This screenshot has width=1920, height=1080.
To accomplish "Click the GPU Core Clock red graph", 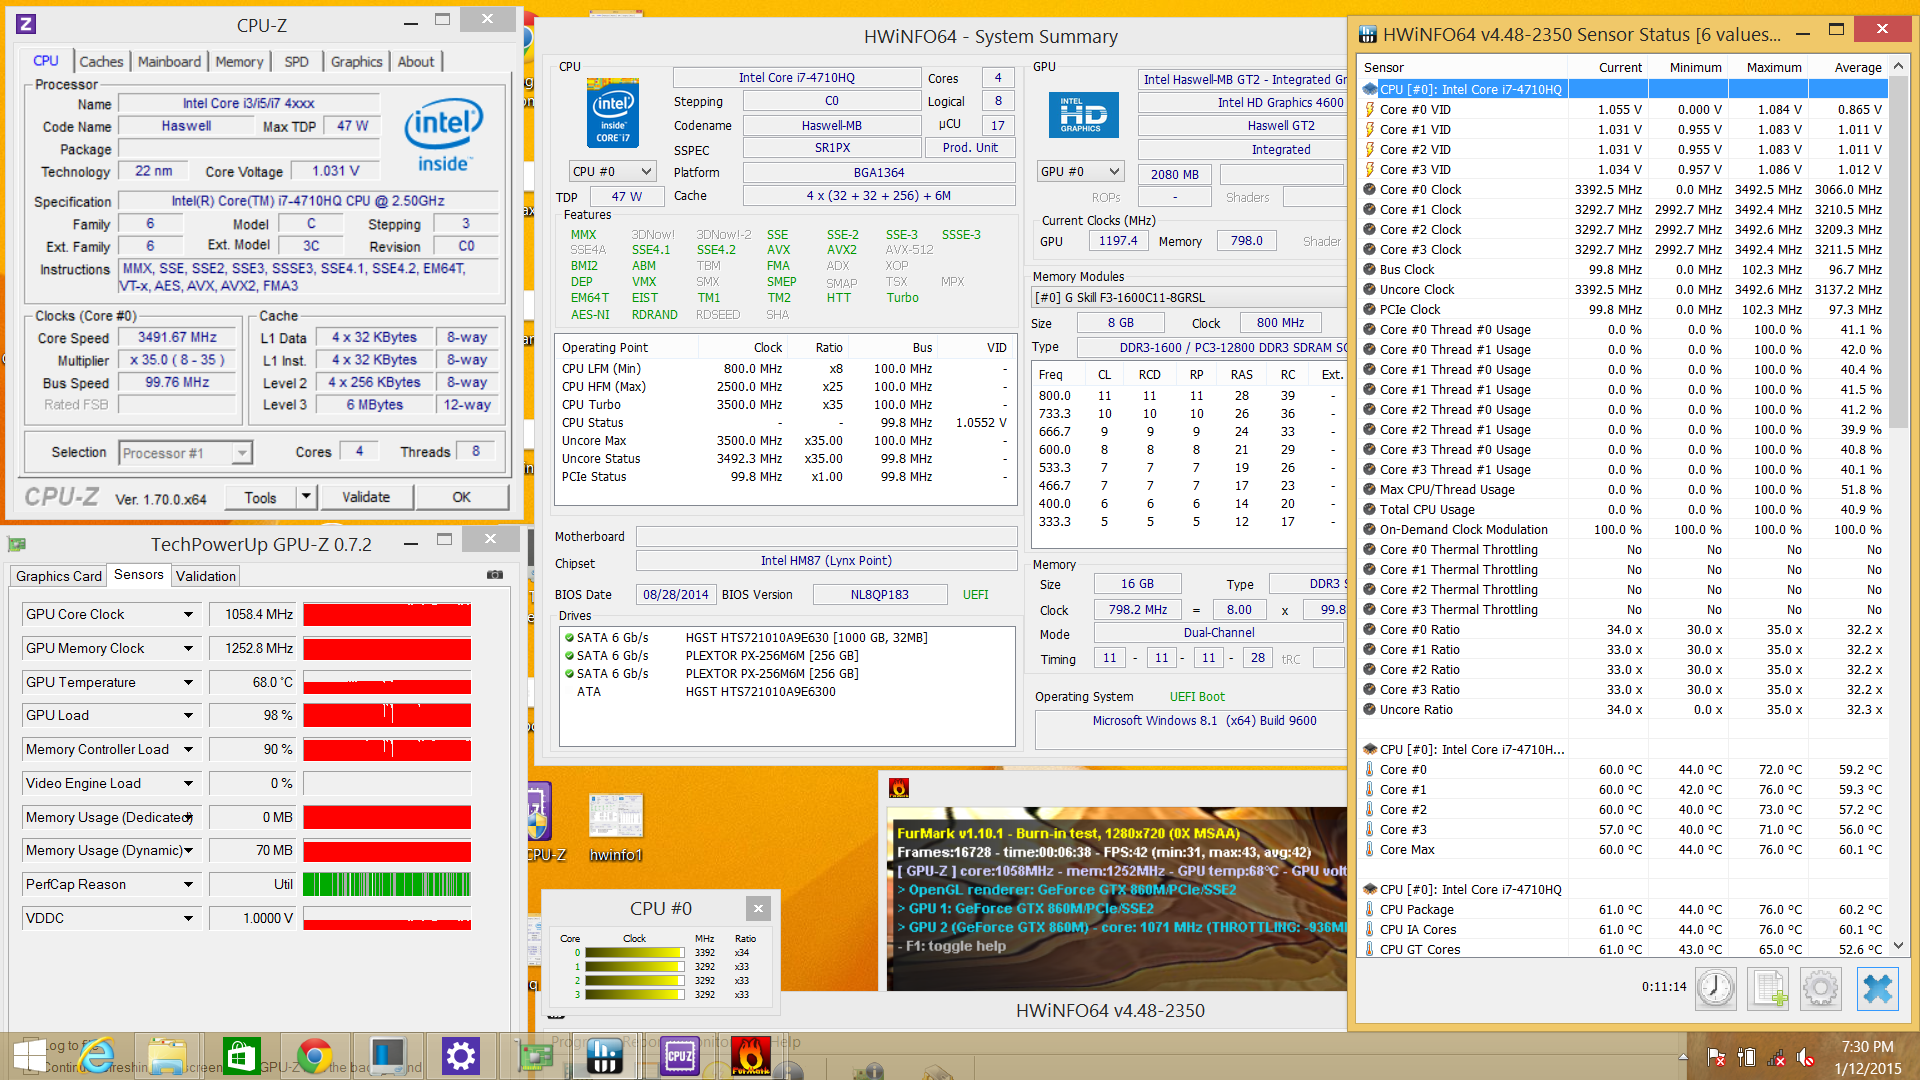I will click(387, 614).
